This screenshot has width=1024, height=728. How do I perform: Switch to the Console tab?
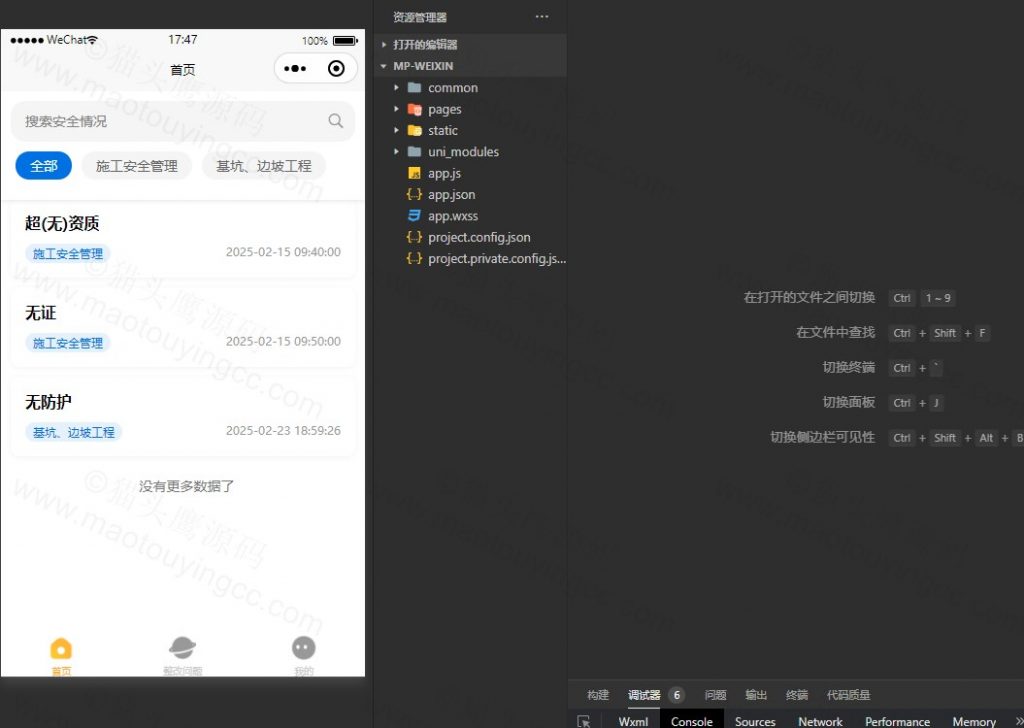tap(692, 721)
